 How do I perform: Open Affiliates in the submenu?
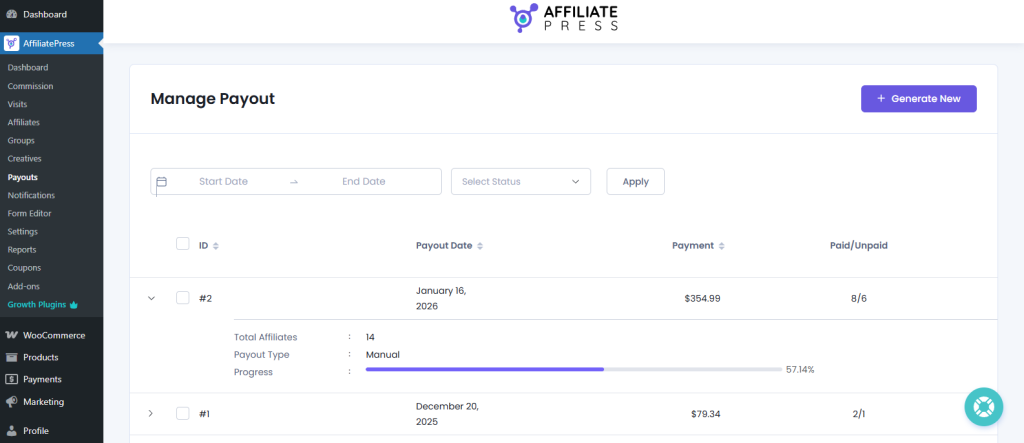coord(24,122)
